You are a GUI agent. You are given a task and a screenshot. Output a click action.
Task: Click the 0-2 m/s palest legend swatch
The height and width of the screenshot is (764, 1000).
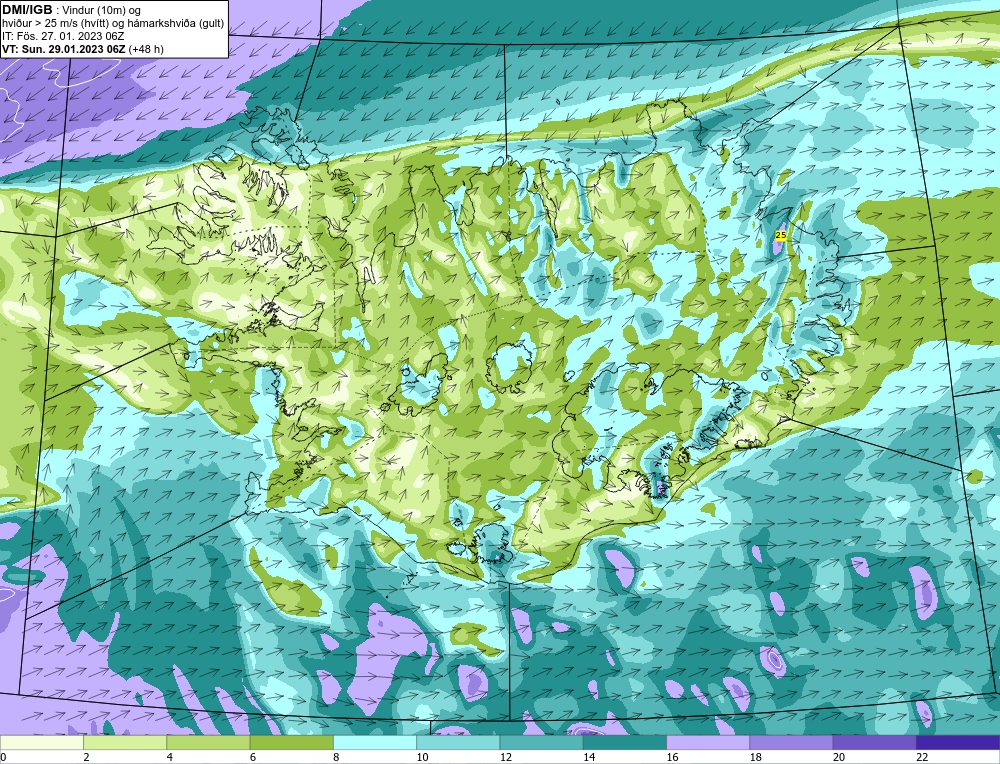click(x=42, y=742)
